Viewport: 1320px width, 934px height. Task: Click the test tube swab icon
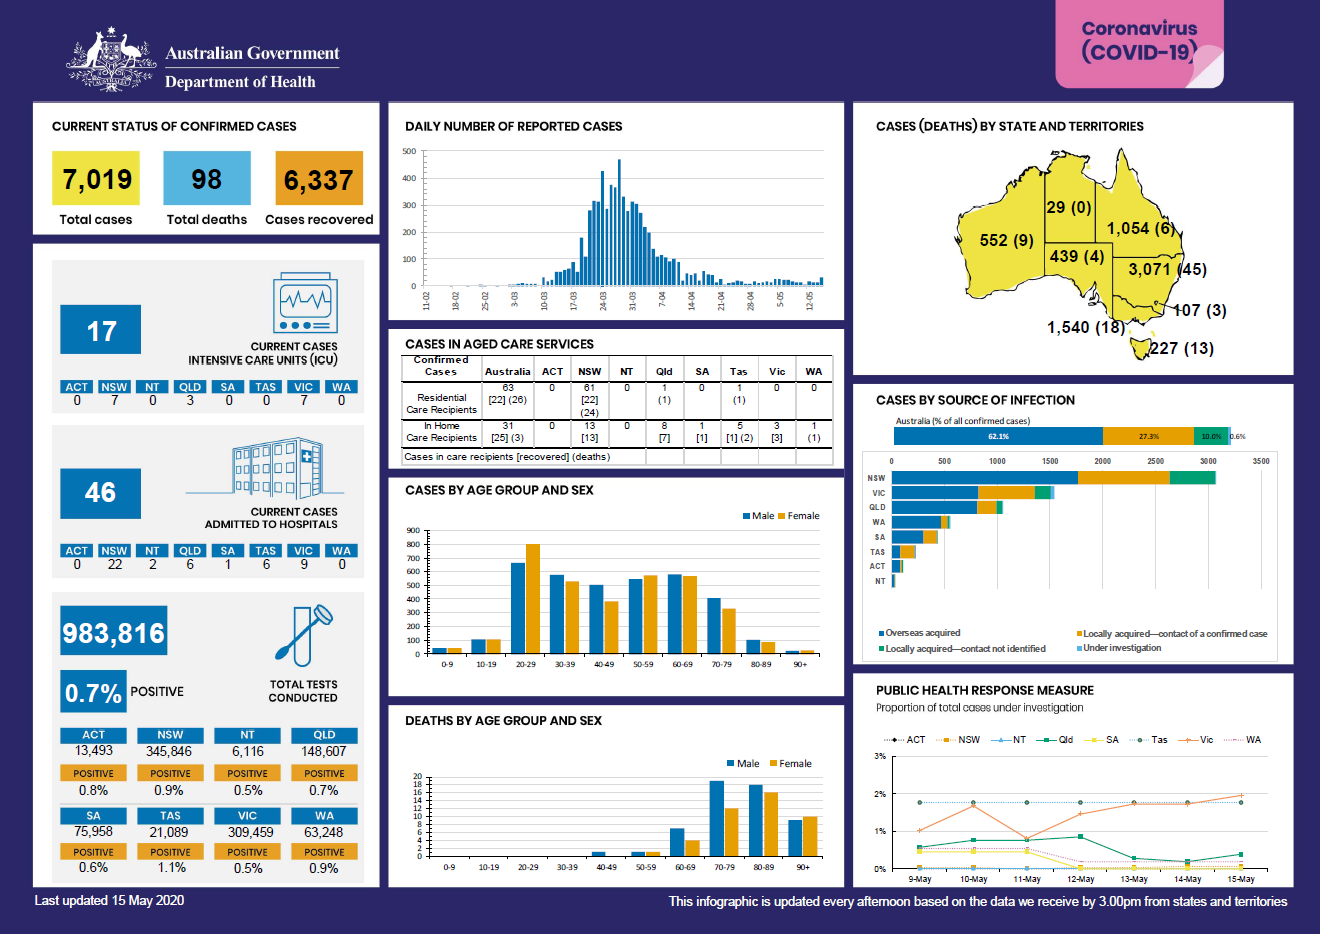(x=302, y=635)
